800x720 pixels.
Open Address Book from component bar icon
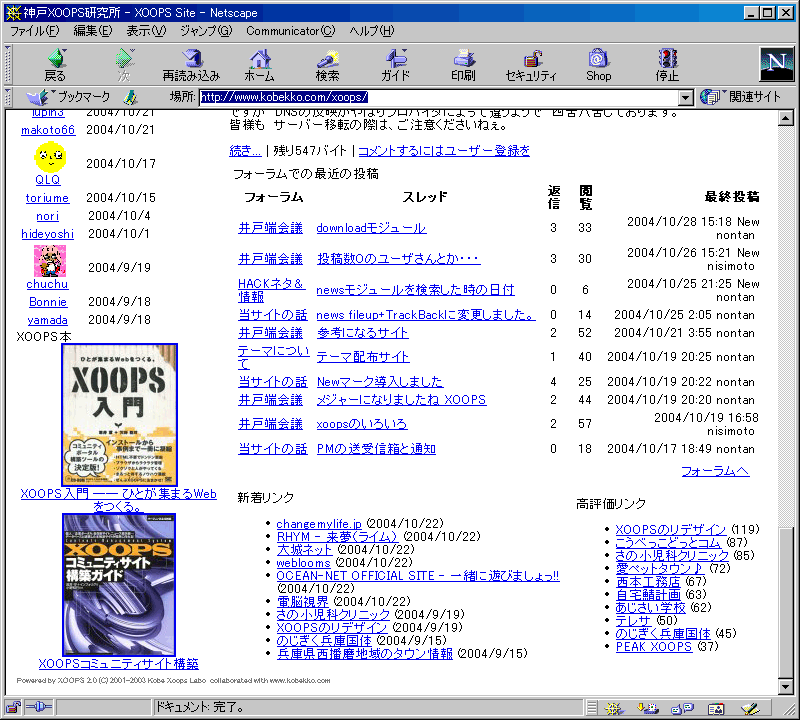(x=716, y=708)
